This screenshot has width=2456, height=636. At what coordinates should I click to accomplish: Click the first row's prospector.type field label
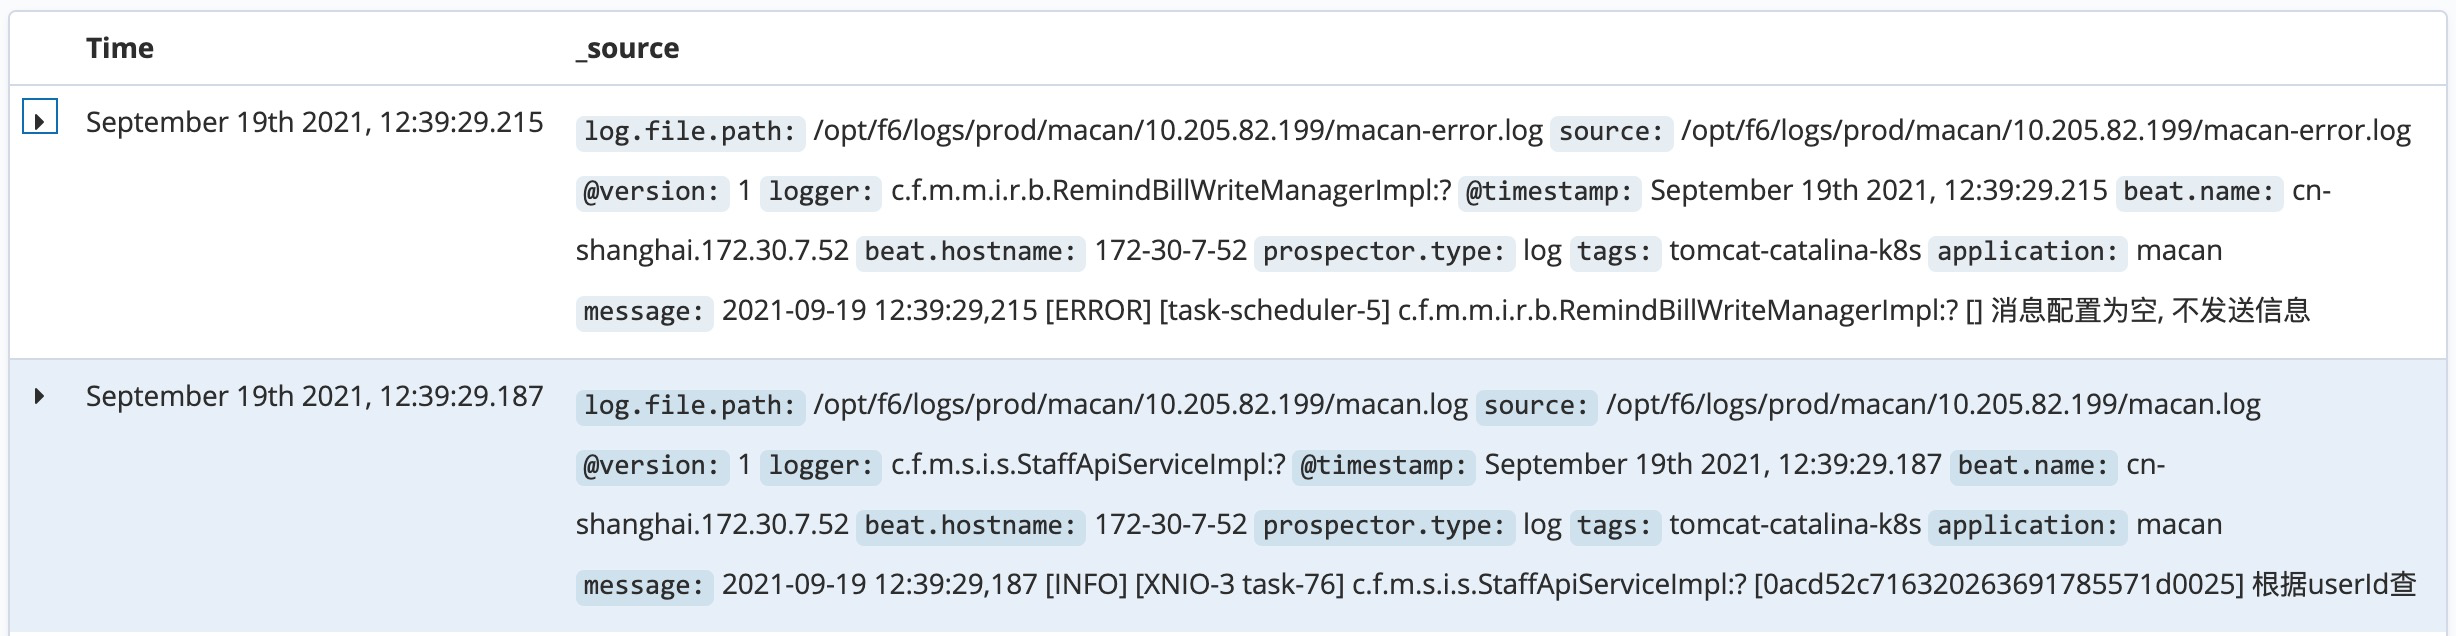(1384, 251)
